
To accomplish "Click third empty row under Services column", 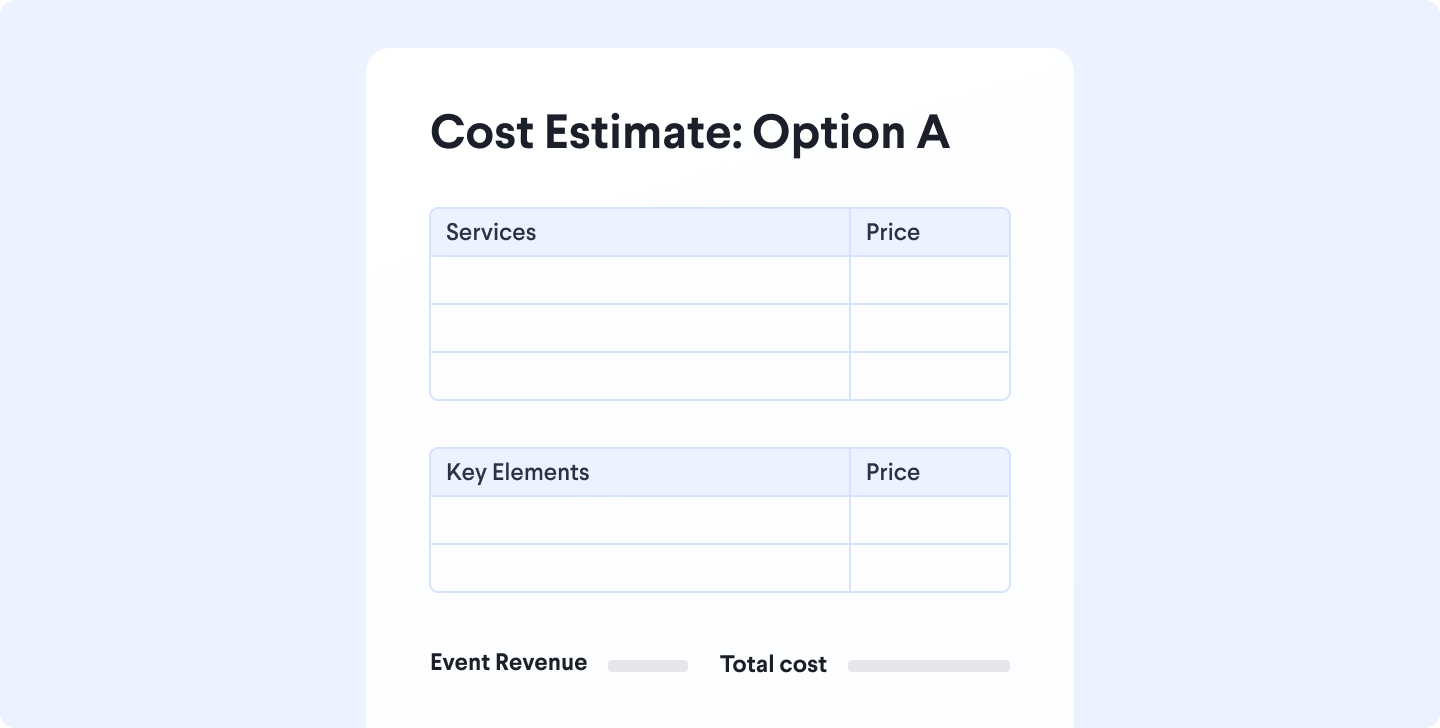I will (640, 376).
